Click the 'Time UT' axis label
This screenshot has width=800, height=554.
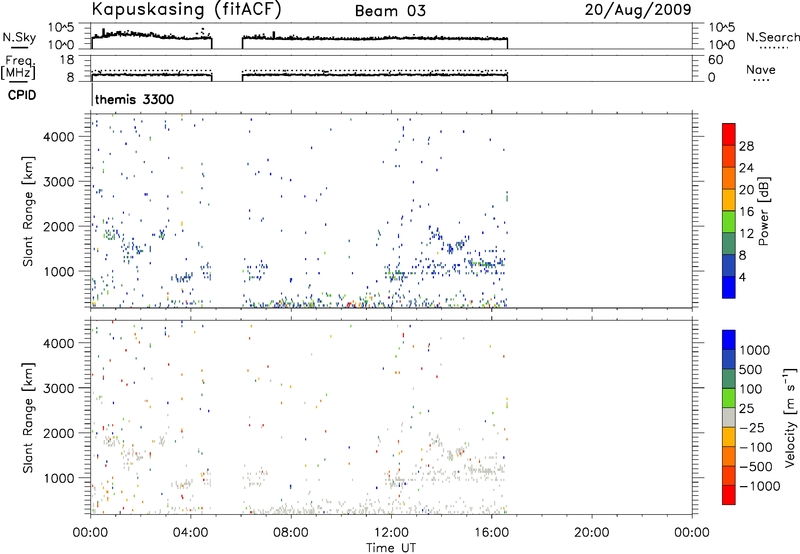click(391, 548)
